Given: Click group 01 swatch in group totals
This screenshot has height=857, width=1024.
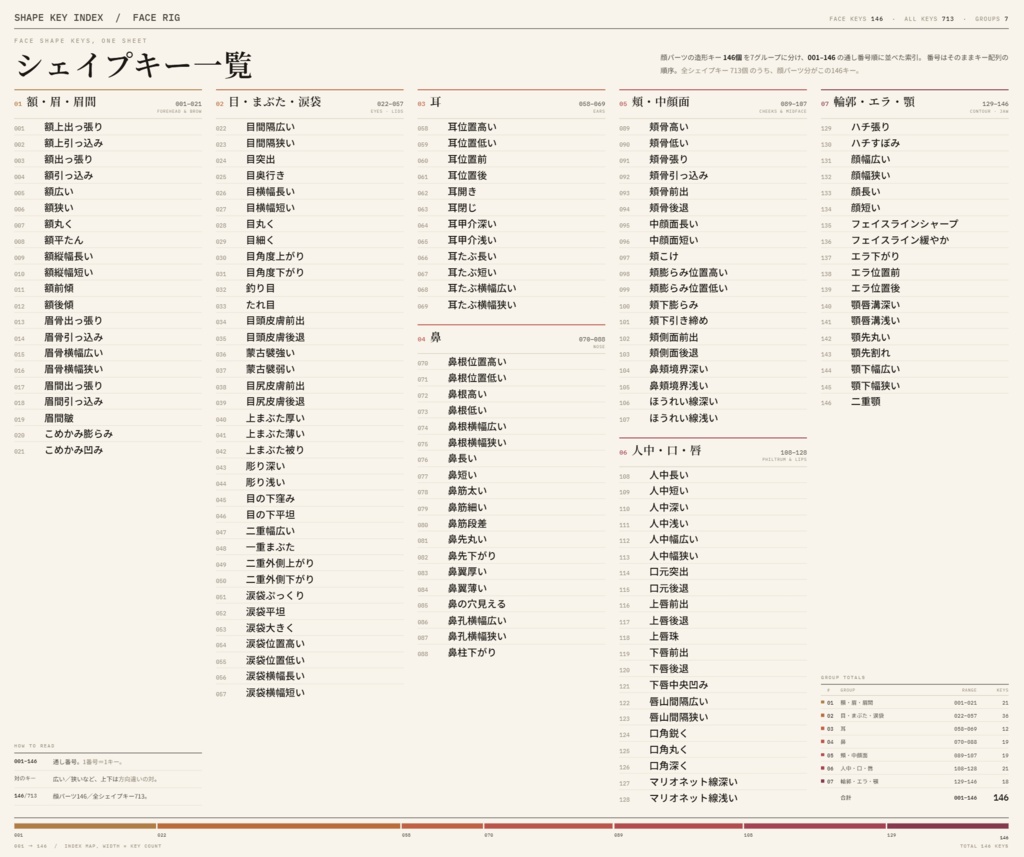Looking at the screenshot, I should (x=823, y=702).
